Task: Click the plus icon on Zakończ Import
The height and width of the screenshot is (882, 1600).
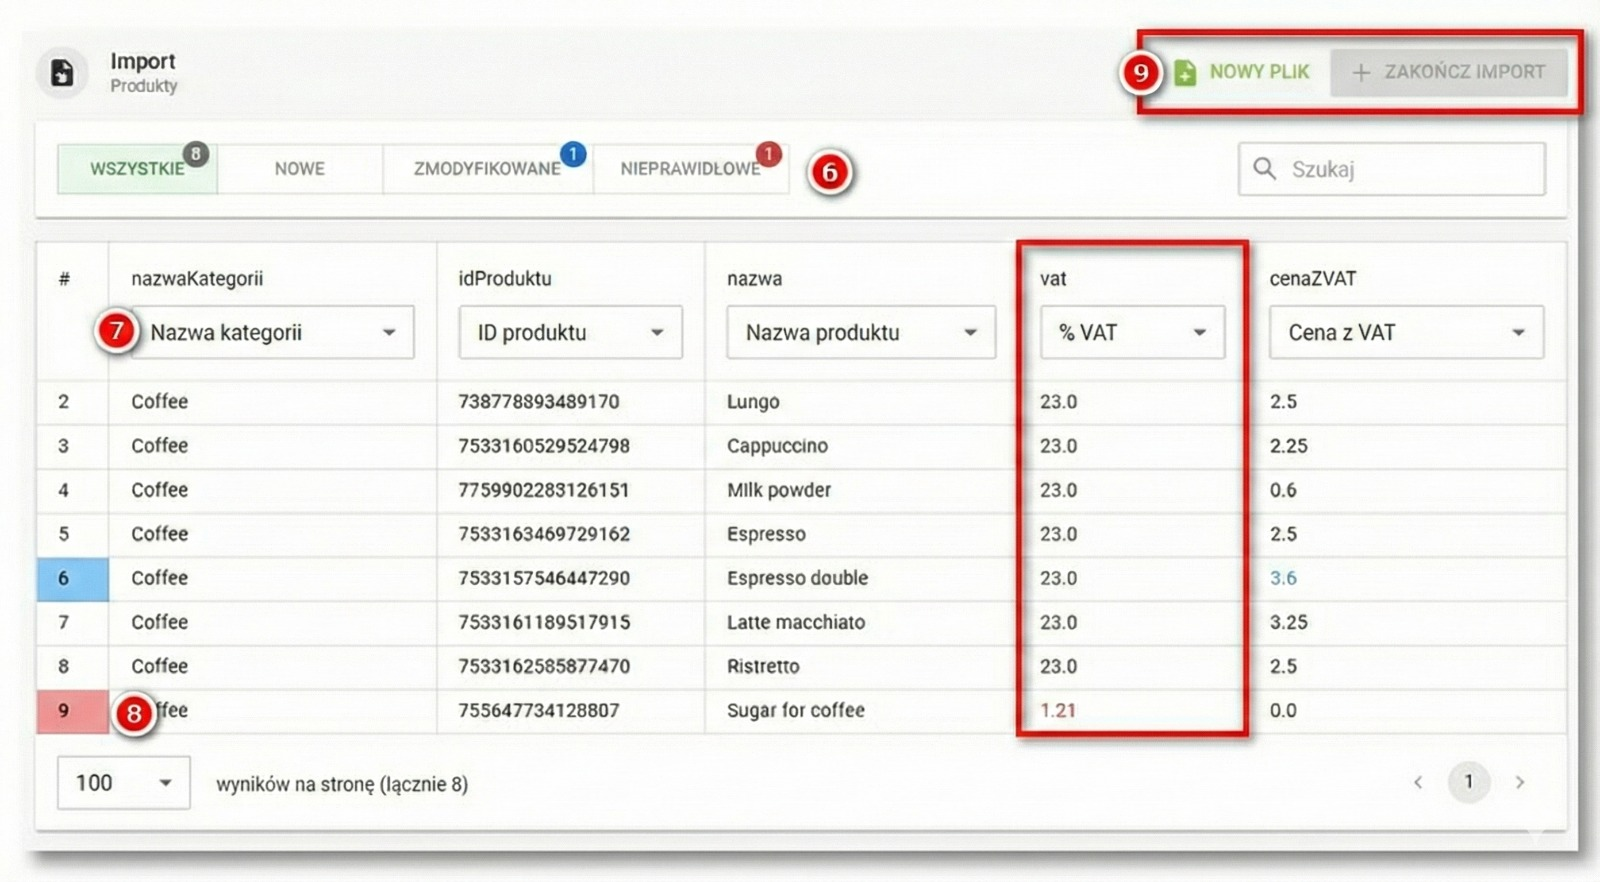Action: (1360, 72)
